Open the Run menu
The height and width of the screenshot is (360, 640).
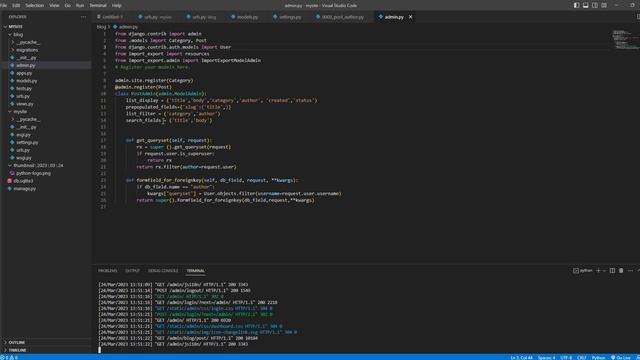tap(80, 5)
